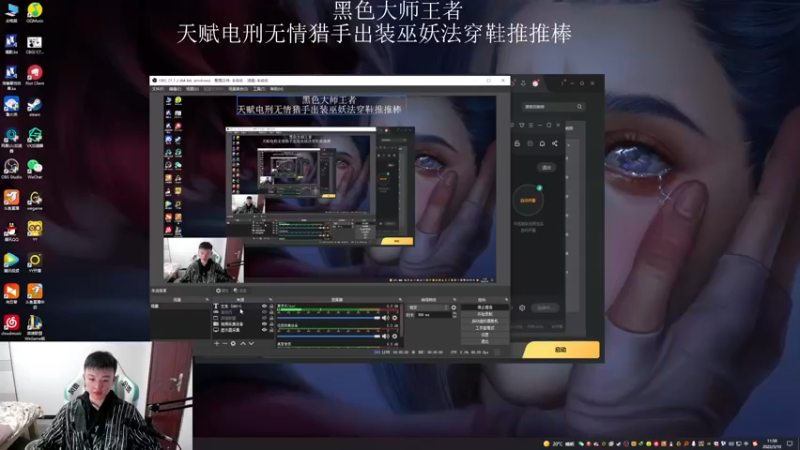The width and height of the screenshot is (800, 450).
Task: Click the round 自动开播 circle button
Action: (x=528, y=201)
